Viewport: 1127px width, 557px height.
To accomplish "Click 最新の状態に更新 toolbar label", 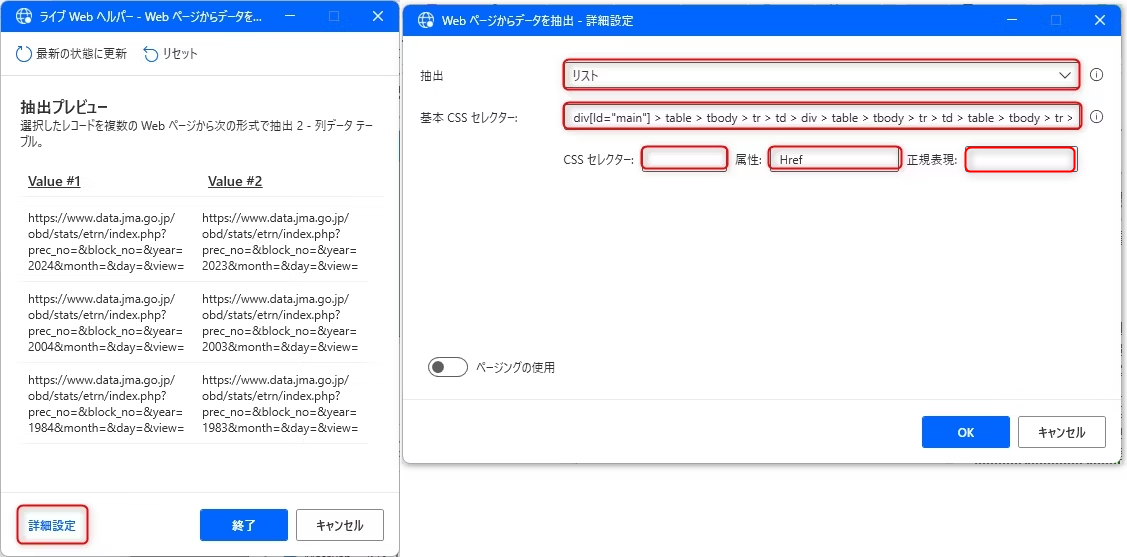I will click(x=81, y=54).
